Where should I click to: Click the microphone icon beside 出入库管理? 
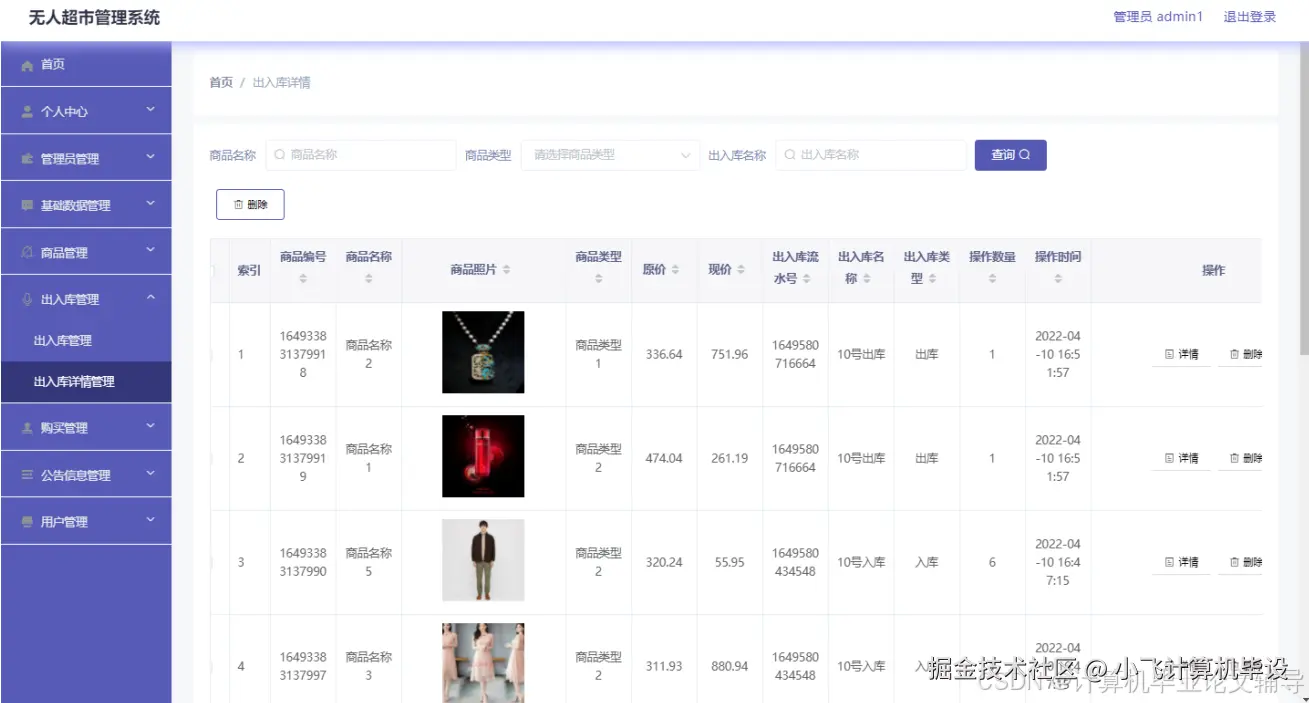(x=27, y=299)
